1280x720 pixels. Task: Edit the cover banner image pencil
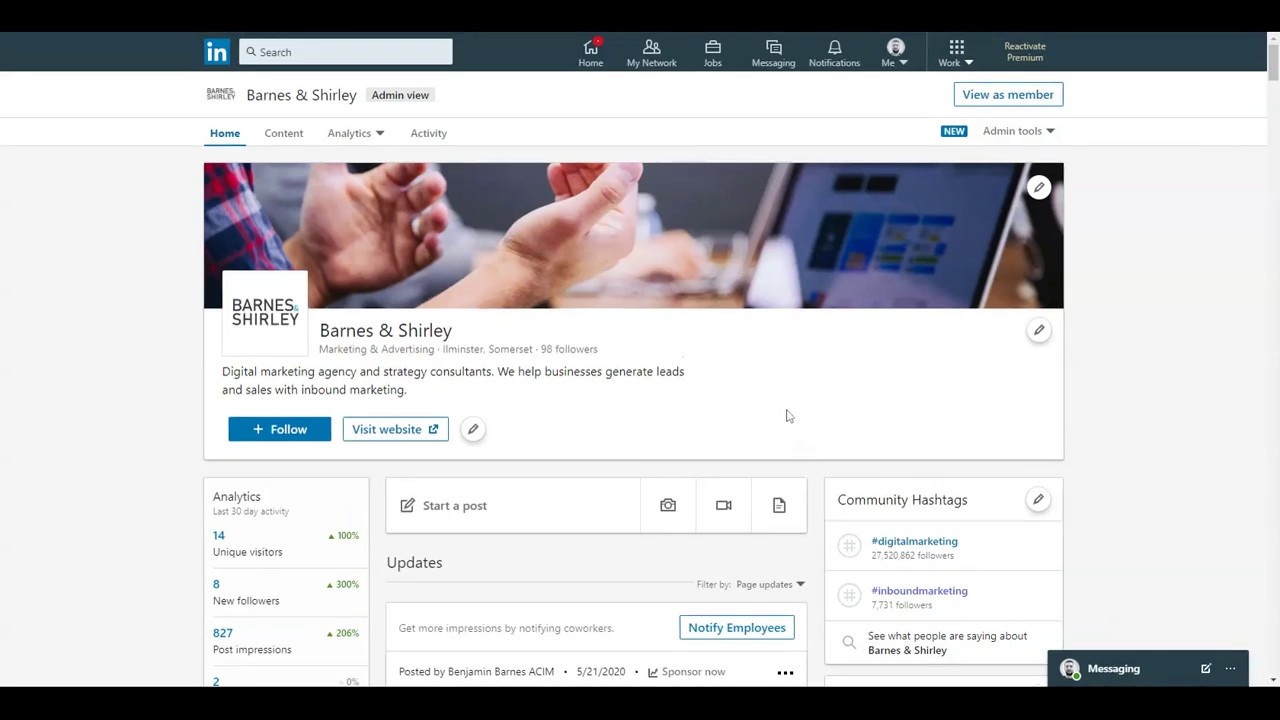pyautogui.click(x=1039, y=187)
